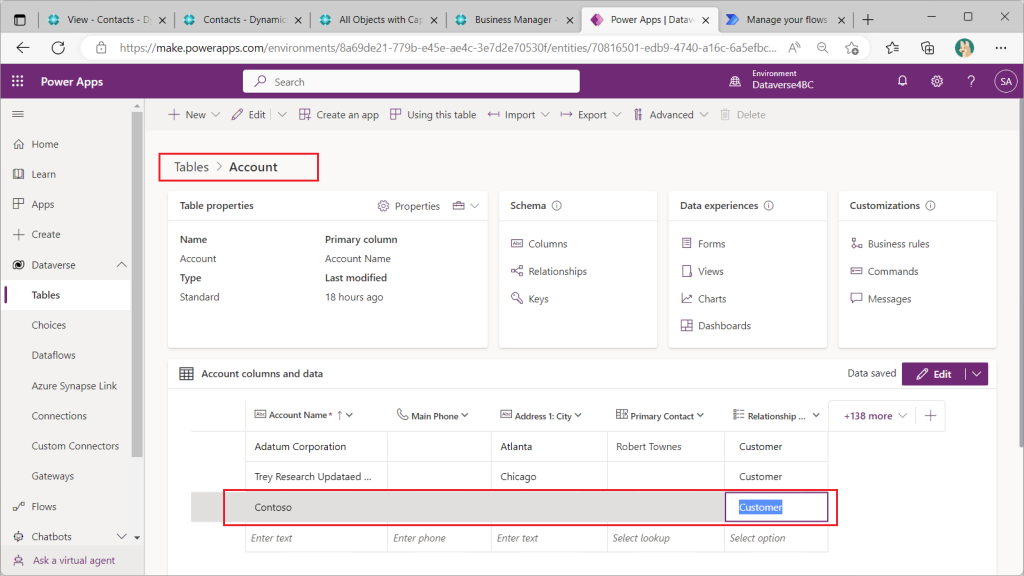
Task: Switch to the All Objects with Cap tab
Action: pyautogui.click(x=379, y=20)
